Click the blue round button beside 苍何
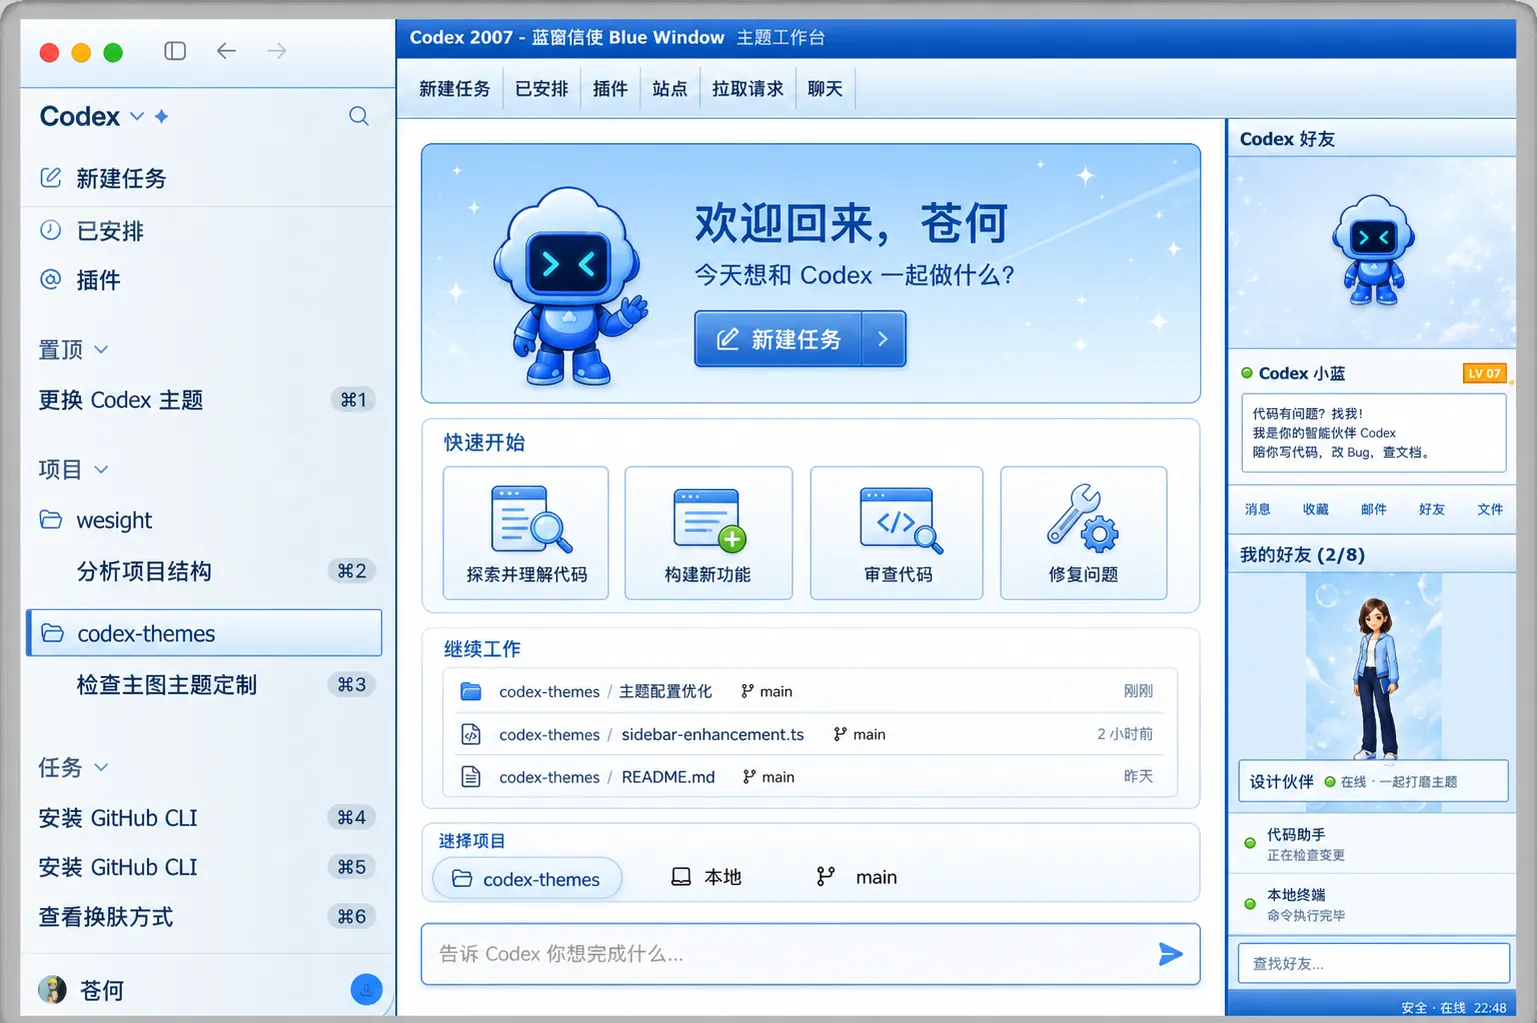Viewport: 1537px width, 1023px height. 367,990
